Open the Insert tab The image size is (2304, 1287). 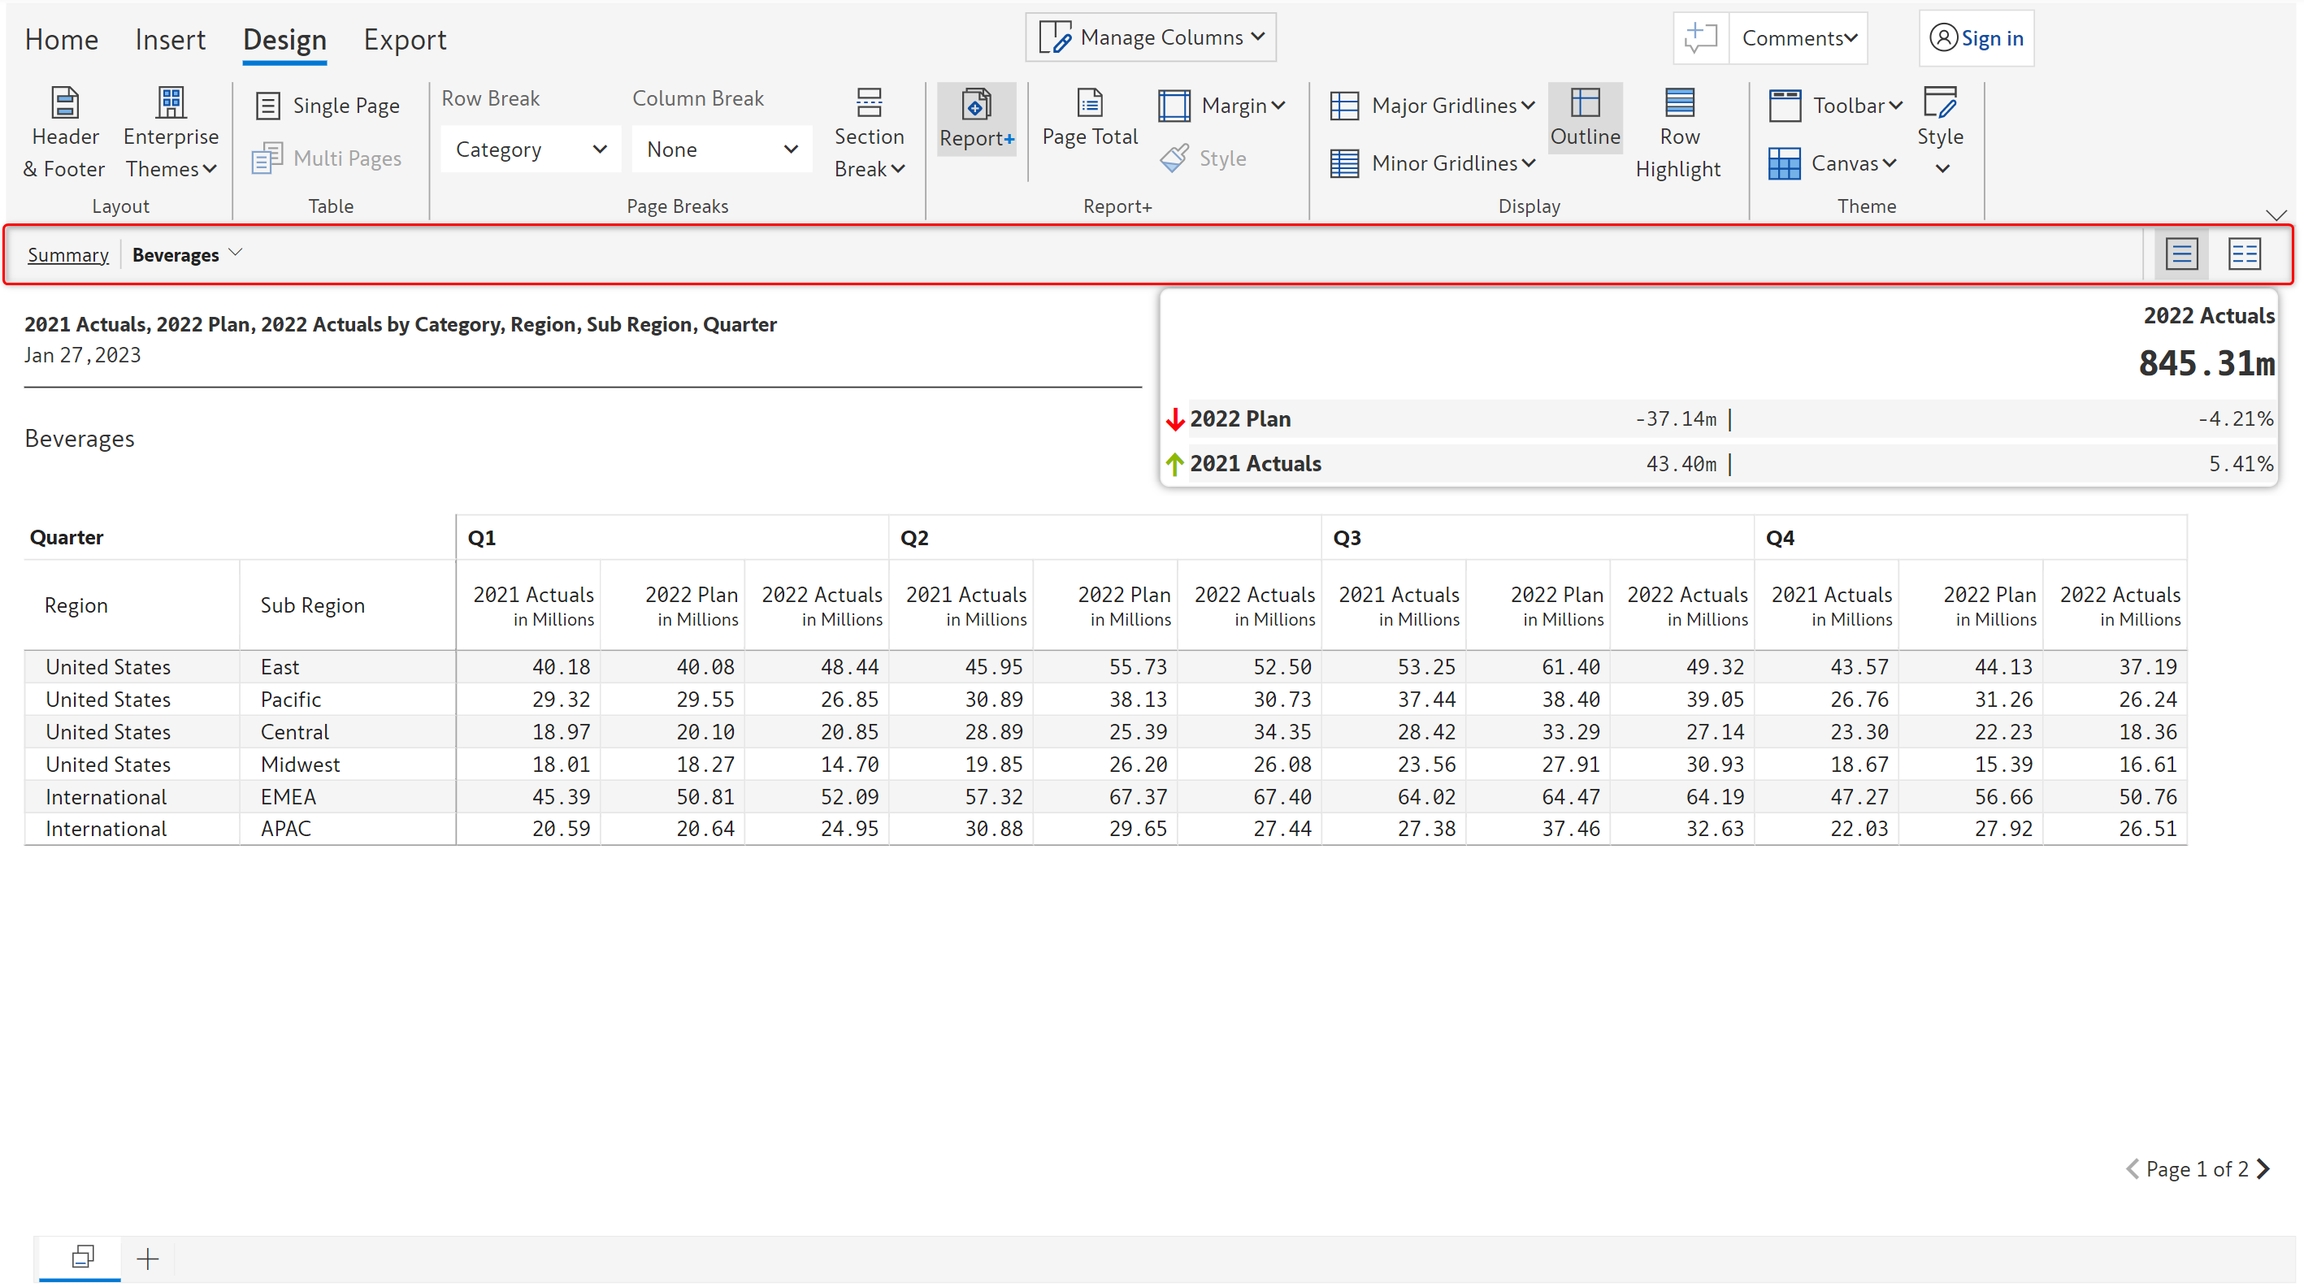[170, 40]
